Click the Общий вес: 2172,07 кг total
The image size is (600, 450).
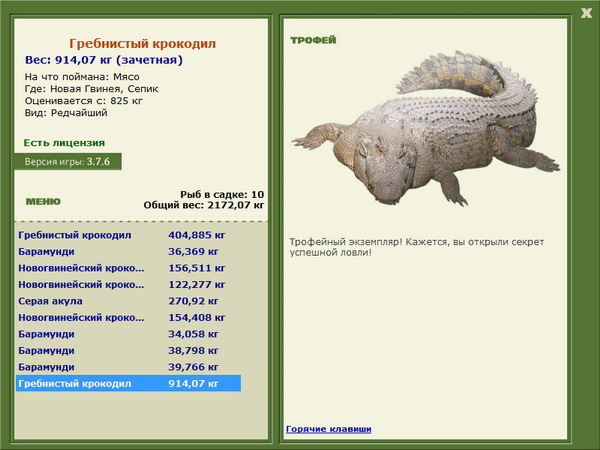tap(204, 205)
